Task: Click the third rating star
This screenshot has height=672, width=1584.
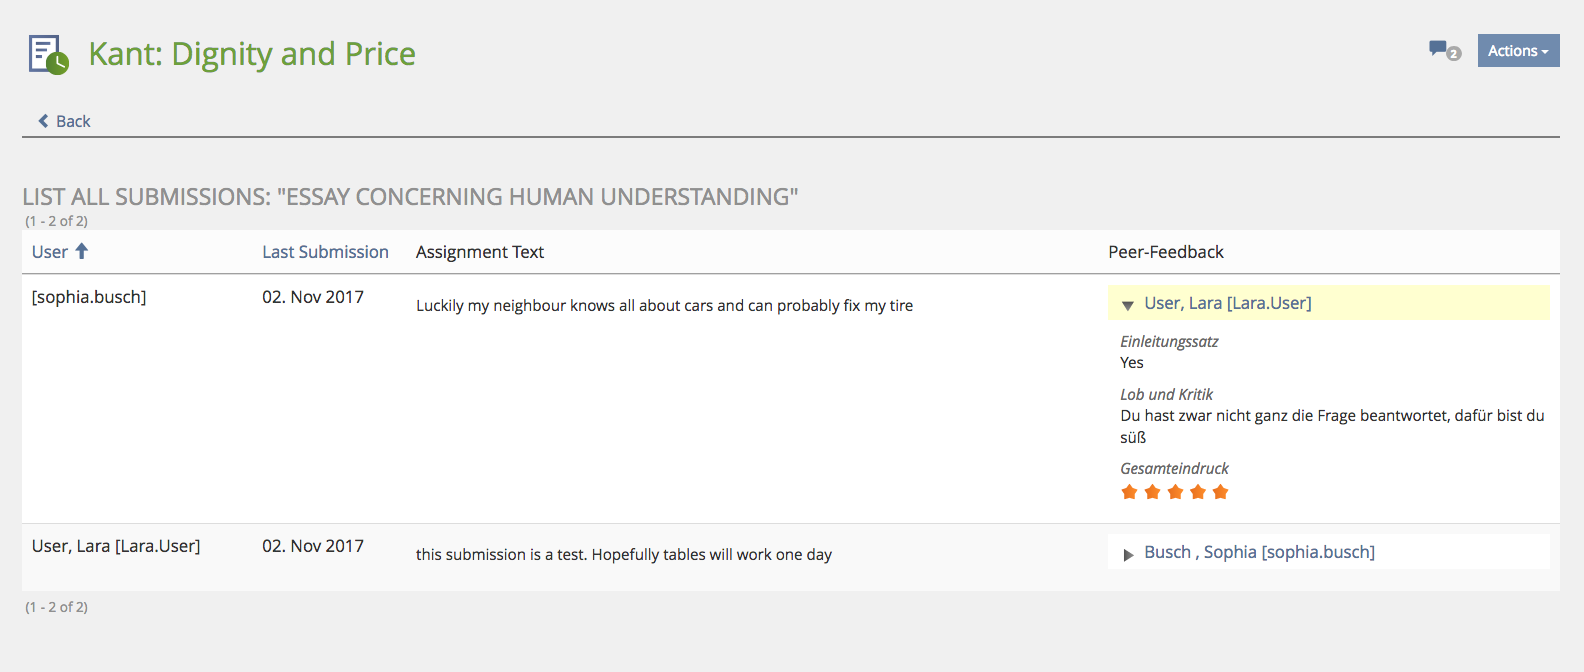Action: click(x=1175, y=492)
